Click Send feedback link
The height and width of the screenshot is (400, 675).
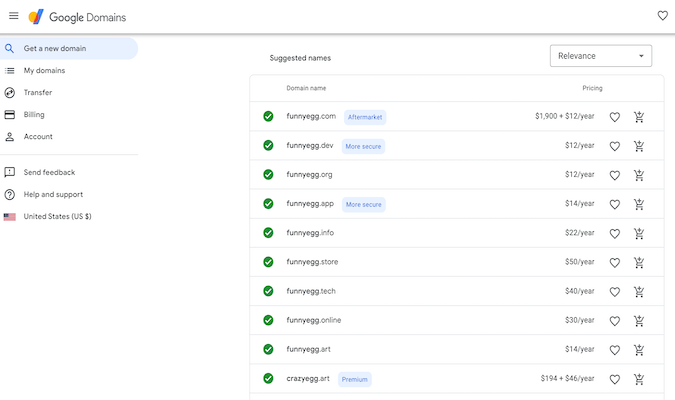pos(49,172)
